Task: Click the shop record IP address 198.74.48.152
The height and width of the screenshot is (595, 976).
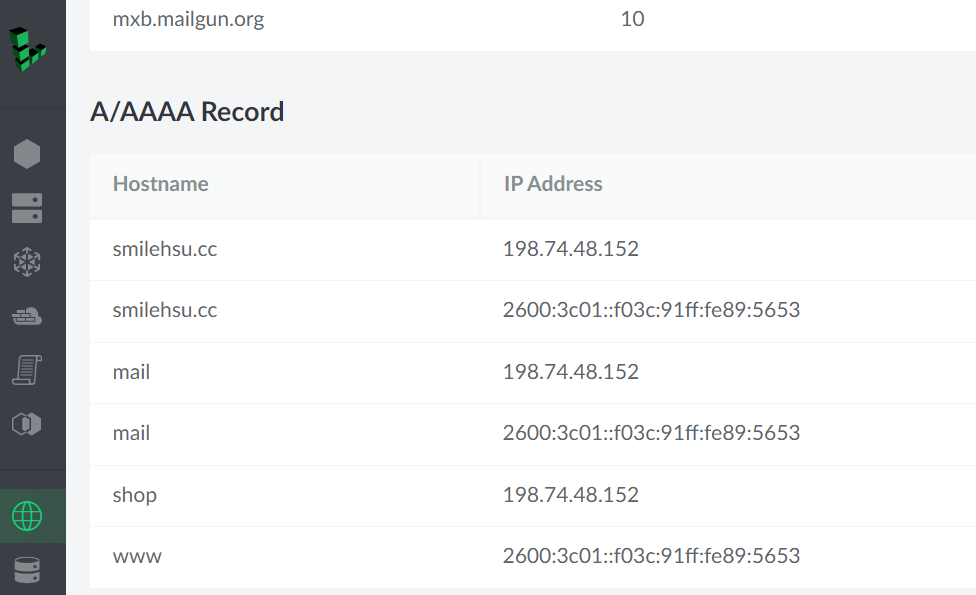Action: [571, 495]
